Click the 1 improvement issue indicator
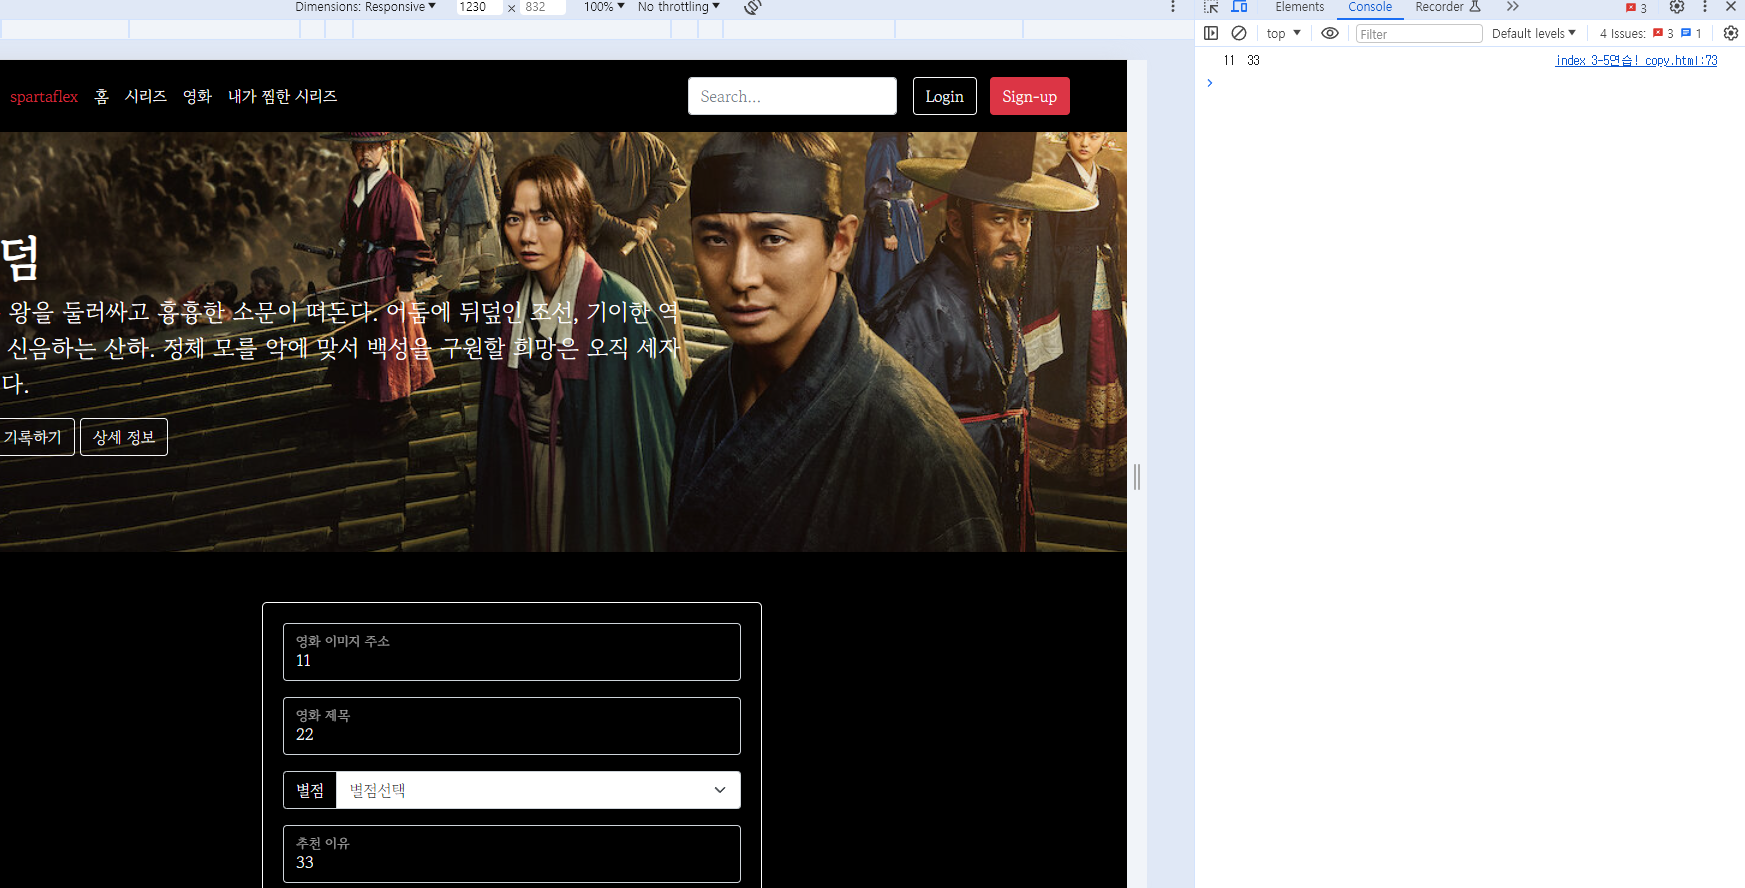1745x888 pixels. click(x=1691, y=33)
